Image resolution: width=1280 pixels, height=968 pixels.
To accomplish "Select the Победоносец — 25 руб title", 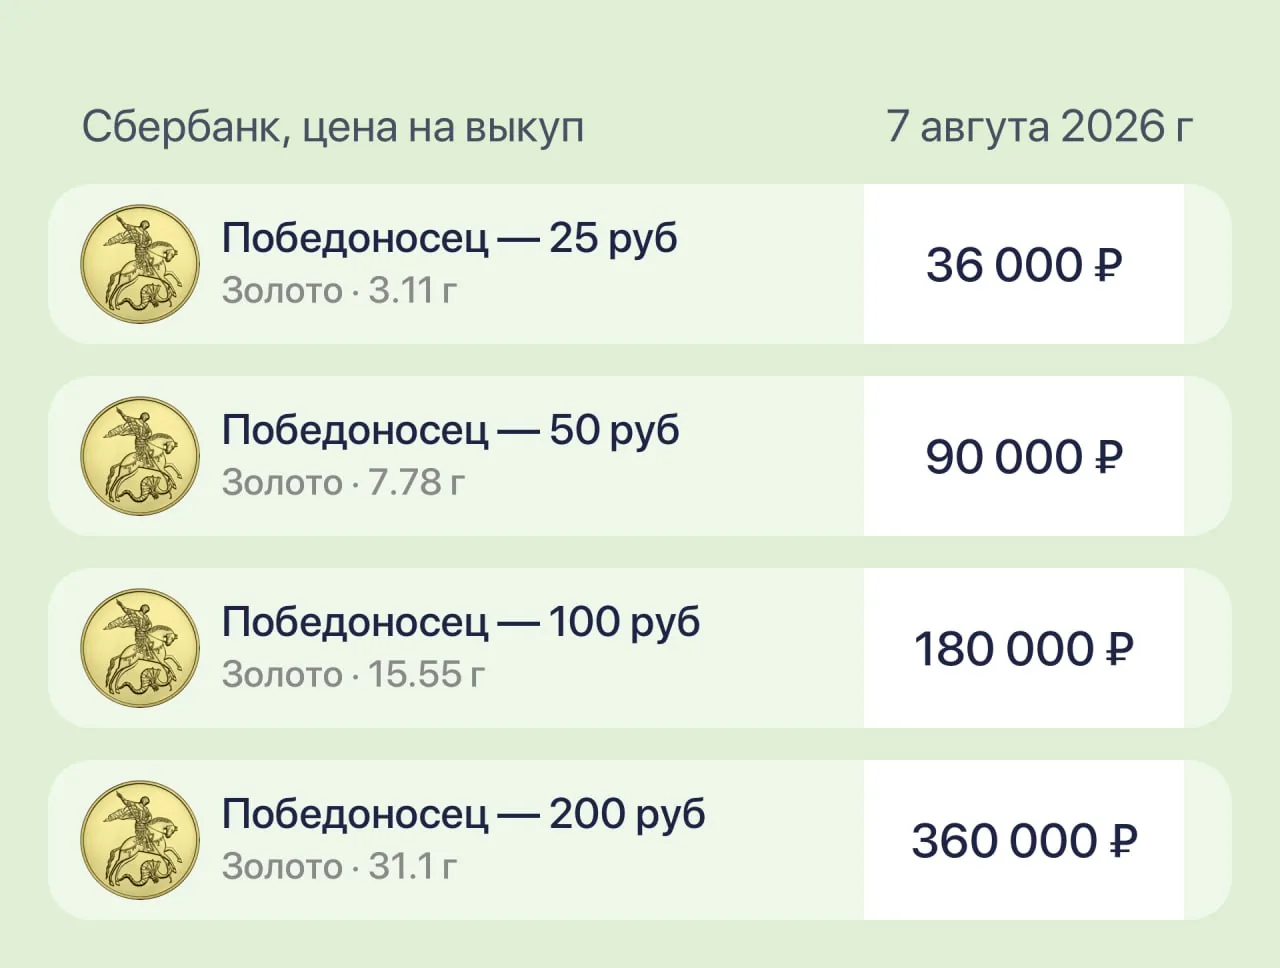I will (x=450, y=239).
